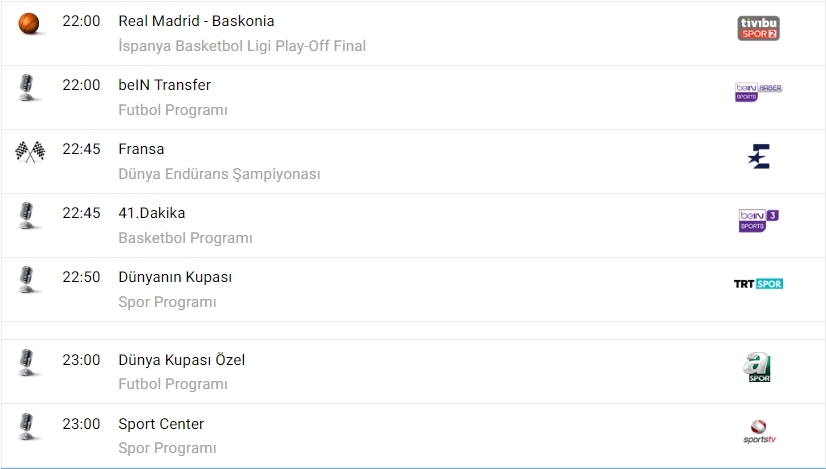Image resolution: width=826 pixels, height=469 pixels.
Task: Click the microphone icon beside 41.Dakika
Action: 28,215
